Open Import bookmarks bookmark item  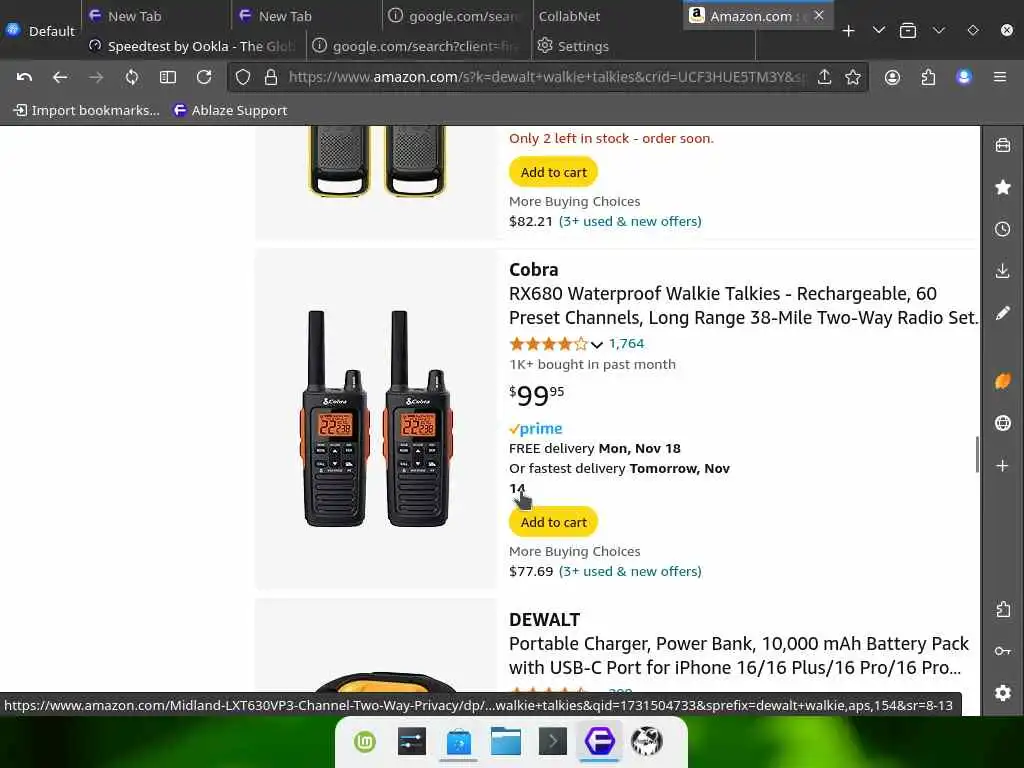point(86,110)
